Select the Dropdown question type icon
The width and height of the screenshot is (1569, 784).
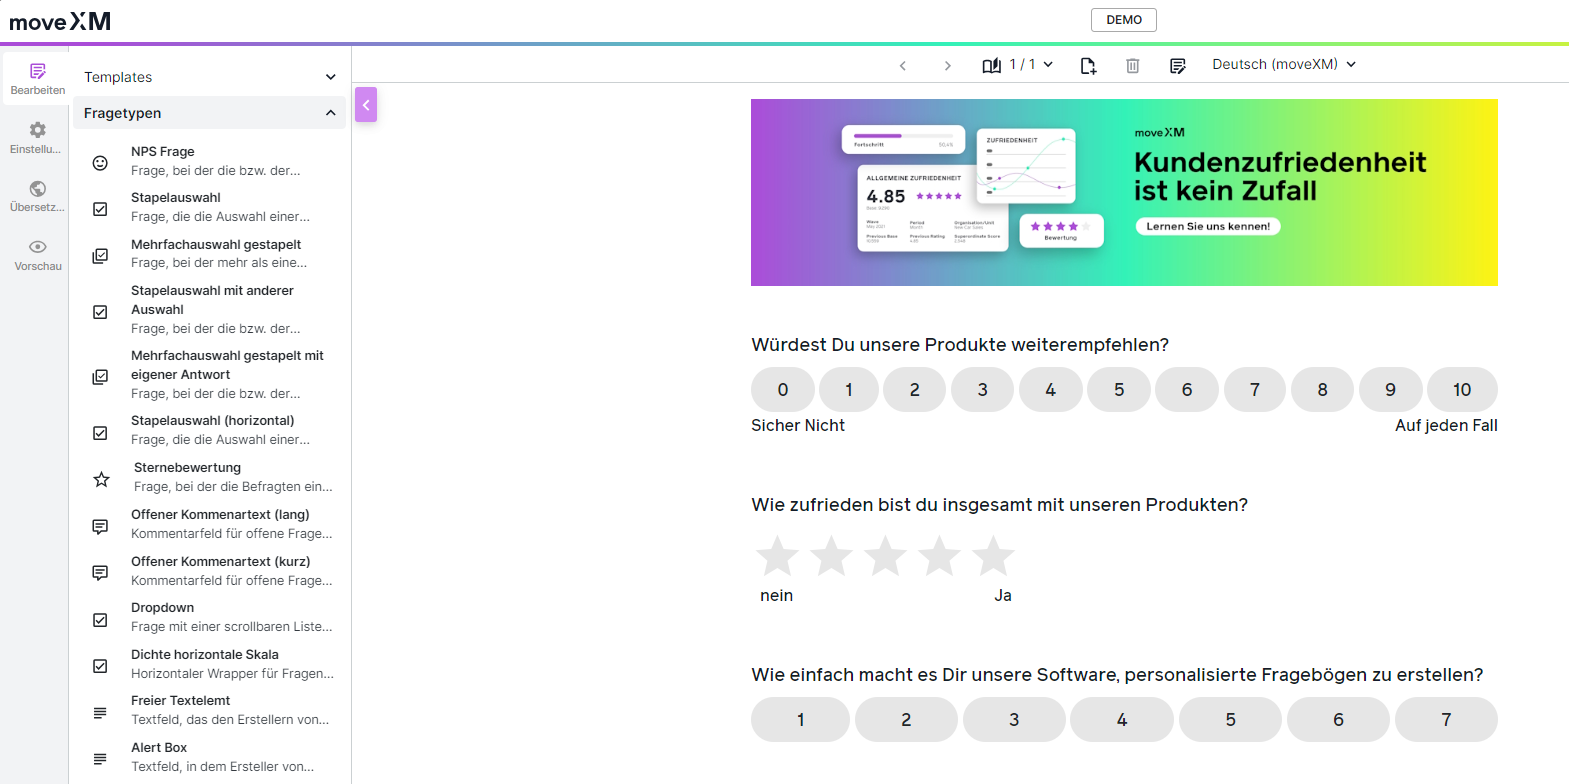tap(100, 620)
